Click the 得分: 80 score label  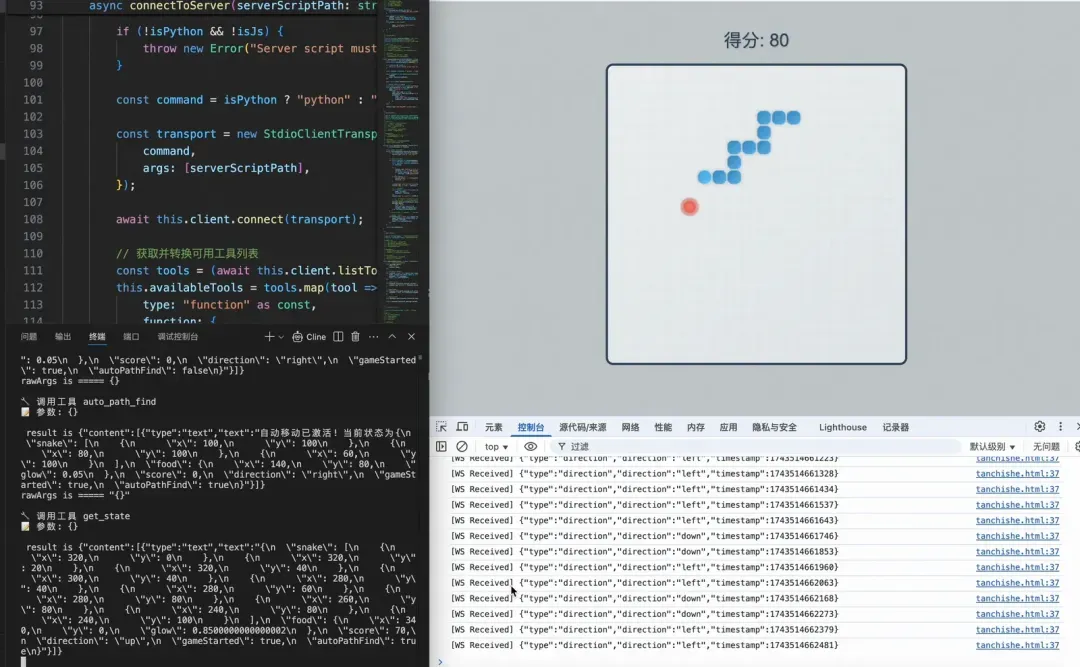coord(756,41)
